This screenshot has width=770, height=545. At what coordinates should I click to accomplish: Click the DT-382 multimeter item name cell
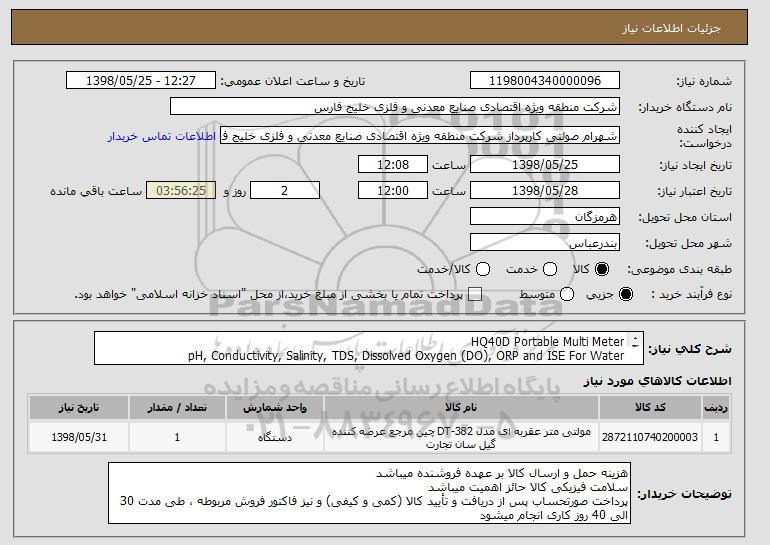461,438
